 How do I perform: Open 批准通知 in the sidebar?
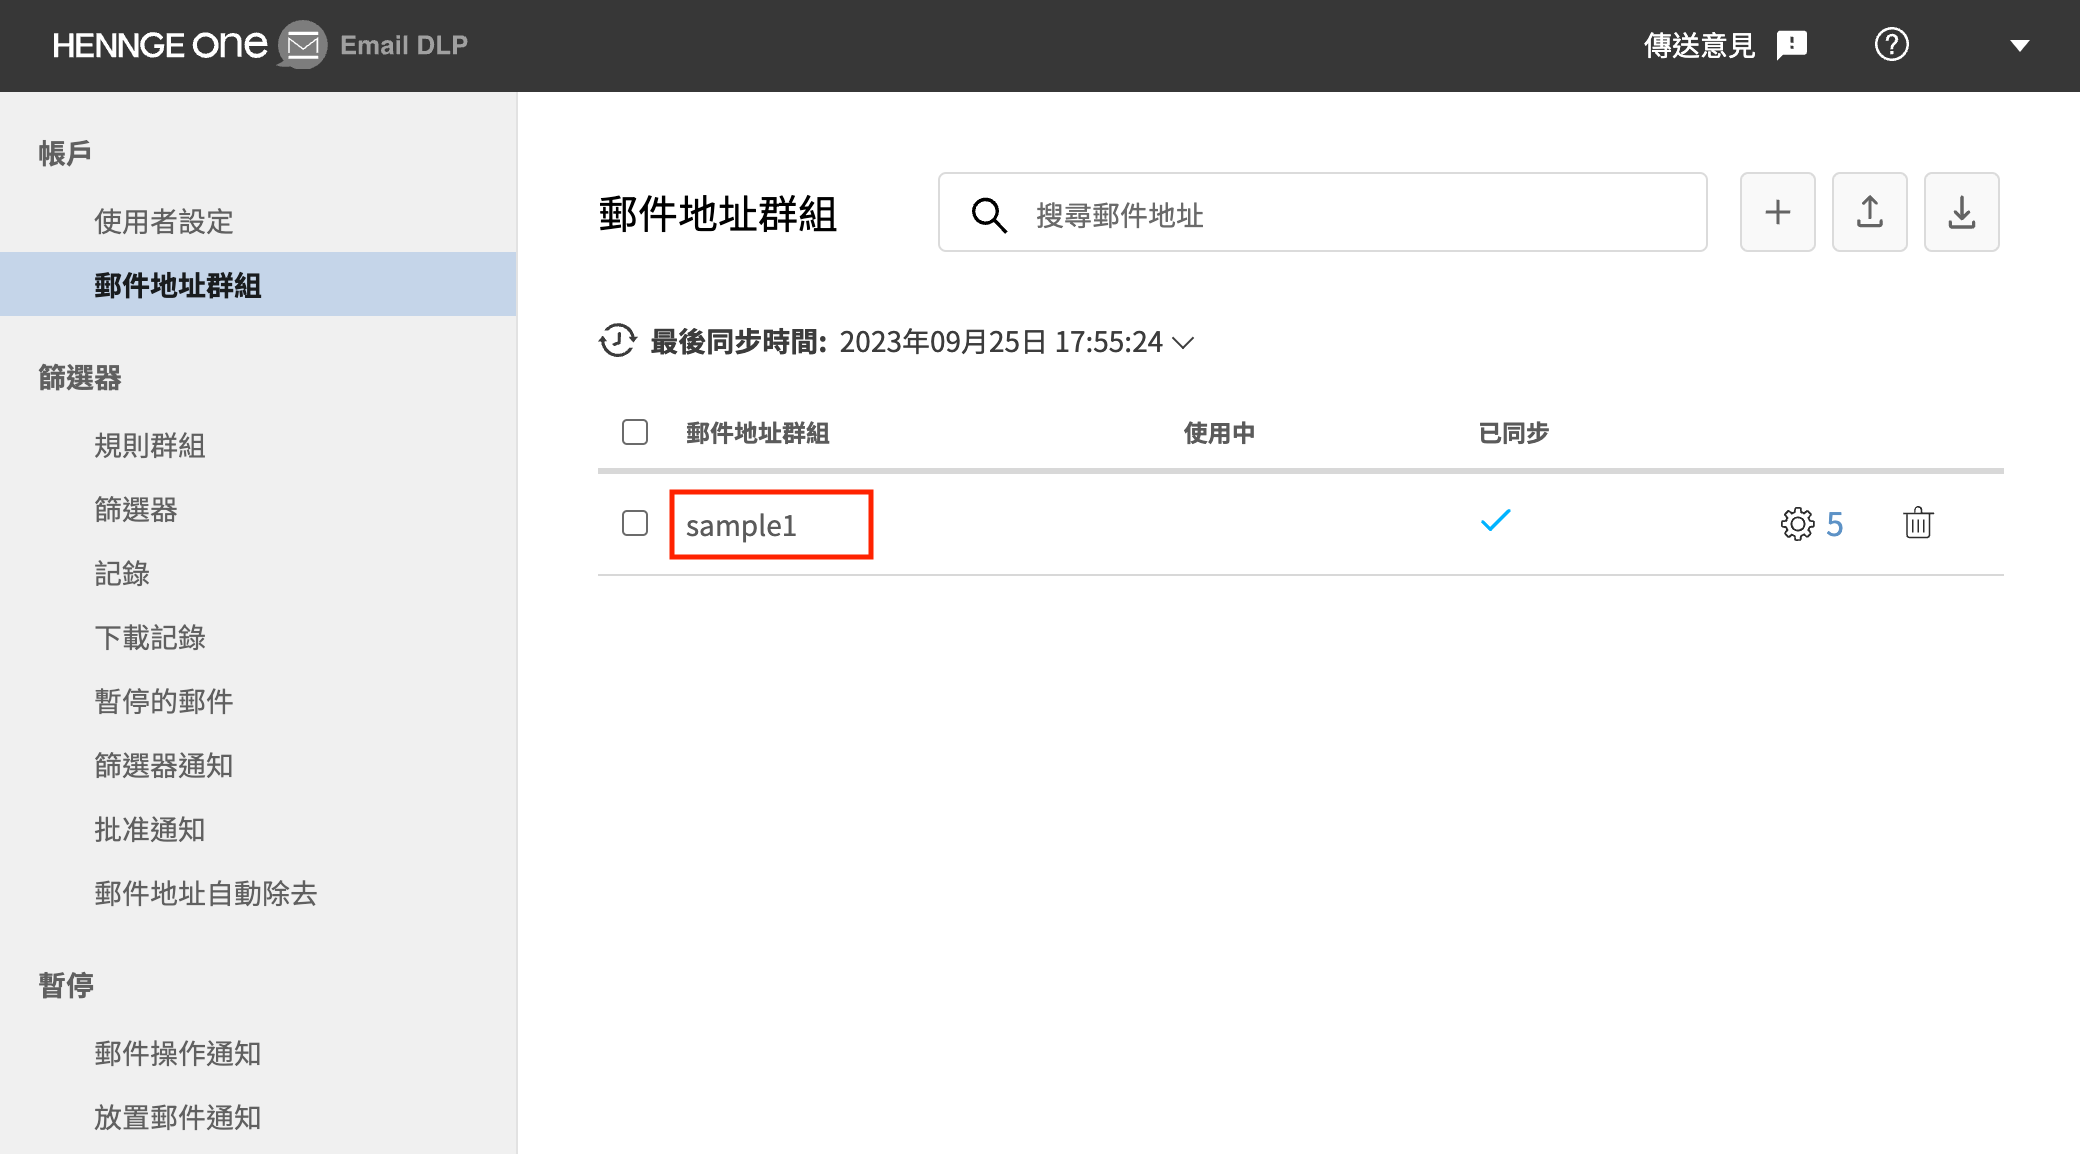pyautogui.click(x=150, y=829)
